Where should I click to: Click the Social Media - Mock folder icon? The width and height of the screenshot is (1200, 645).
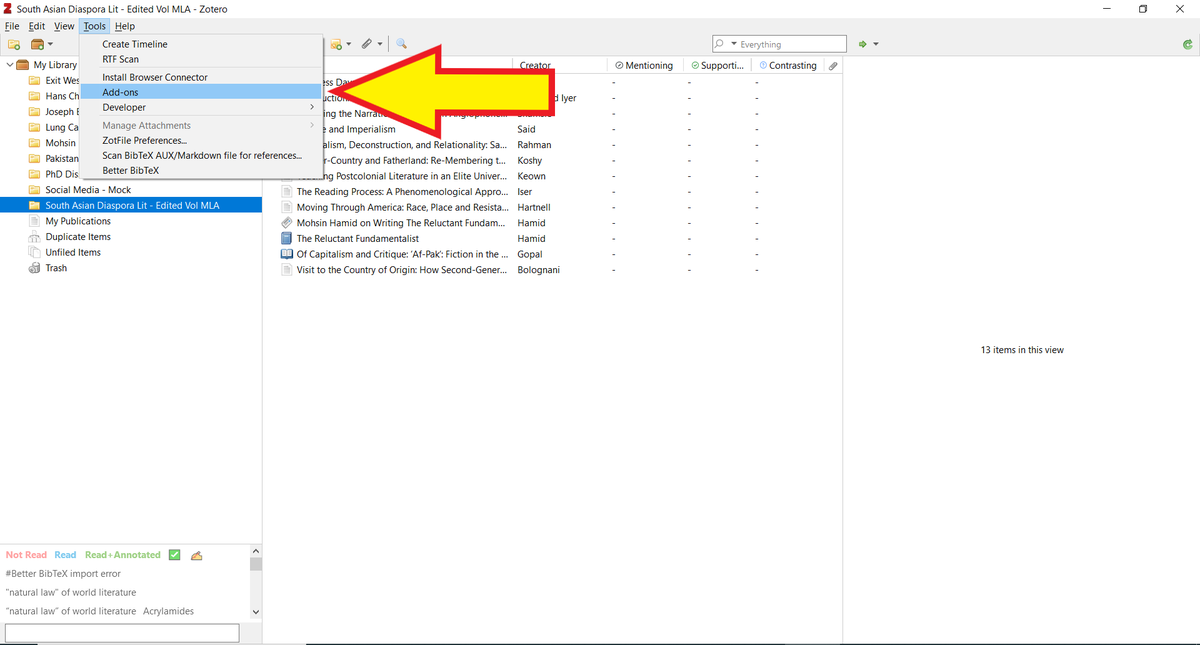(34, 190)
